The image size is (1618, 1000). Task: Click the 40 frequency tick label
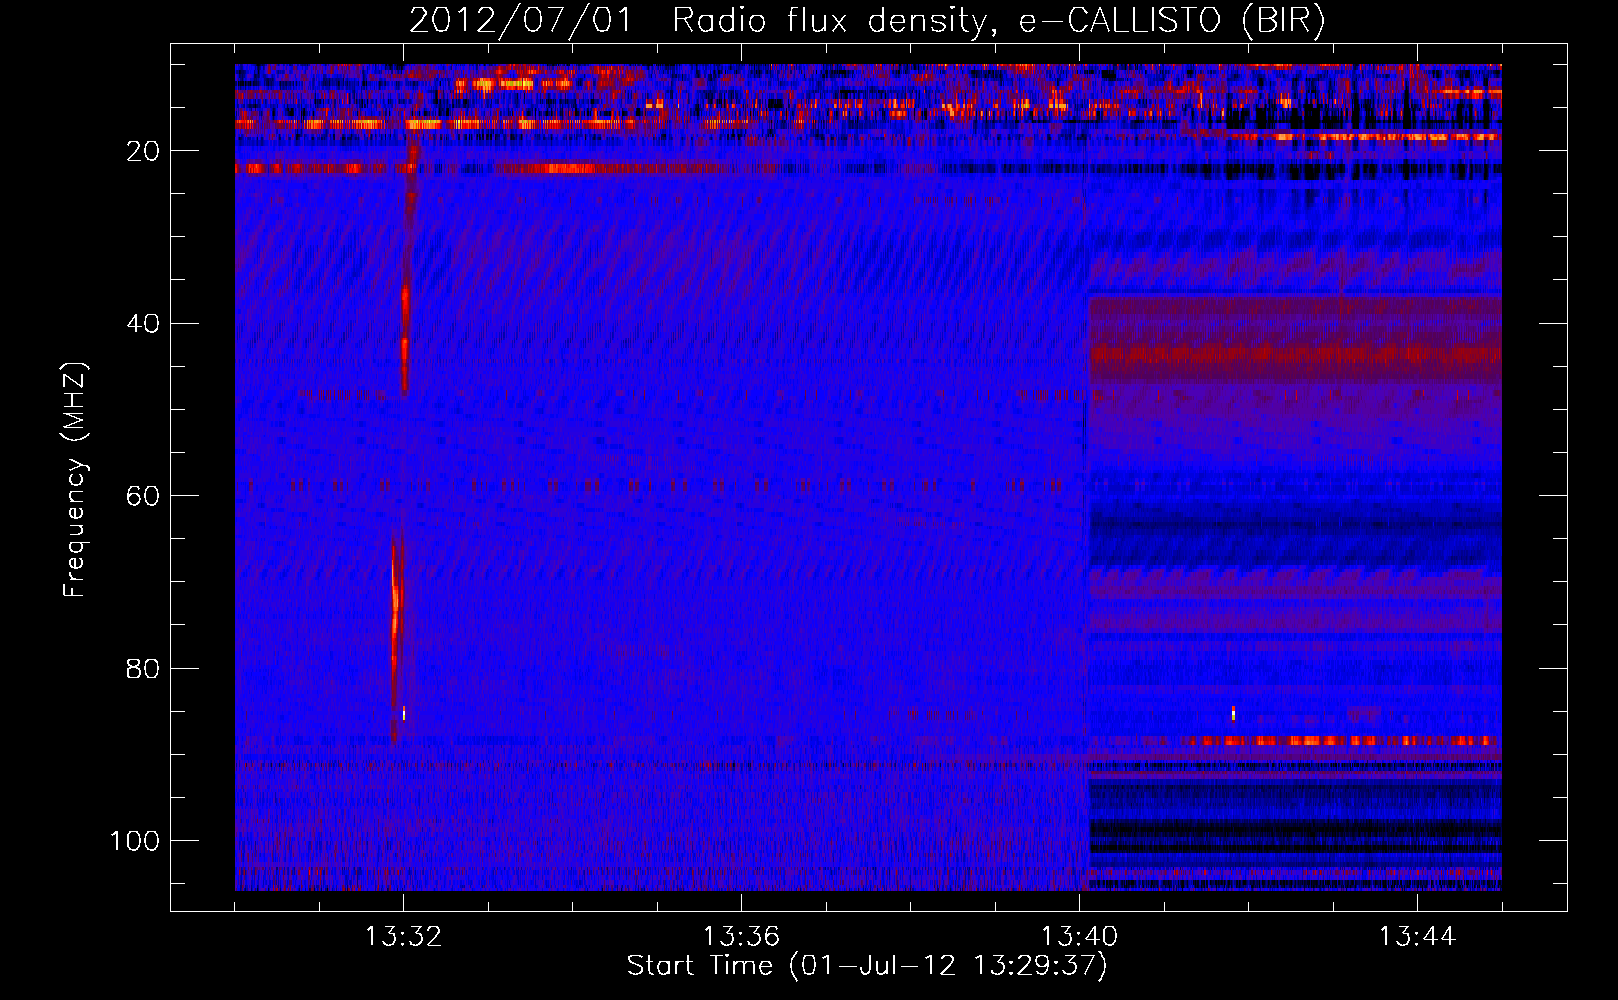click(x=144, y=323)
